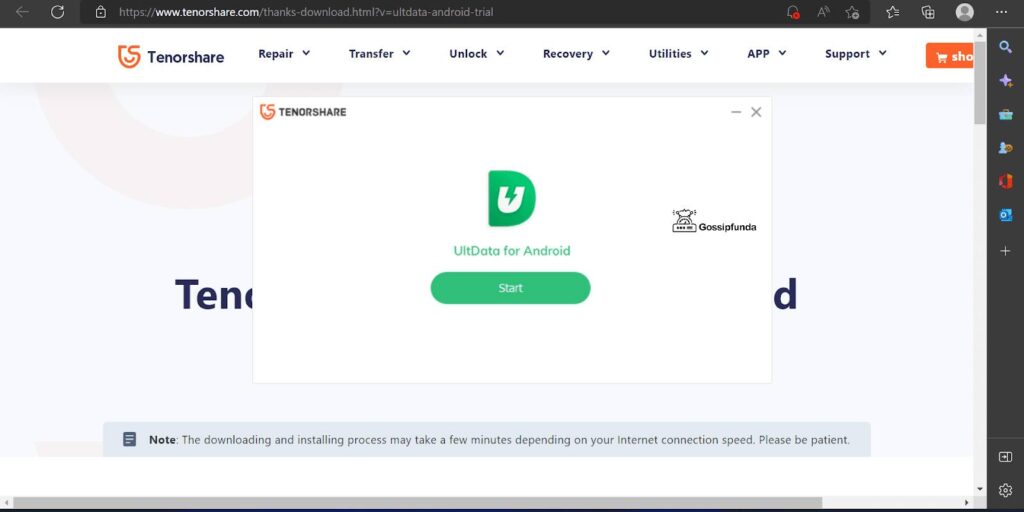Expand the Transfer dropdown menu
Viewport: 1024px width, 512px height.
point(379,54)
